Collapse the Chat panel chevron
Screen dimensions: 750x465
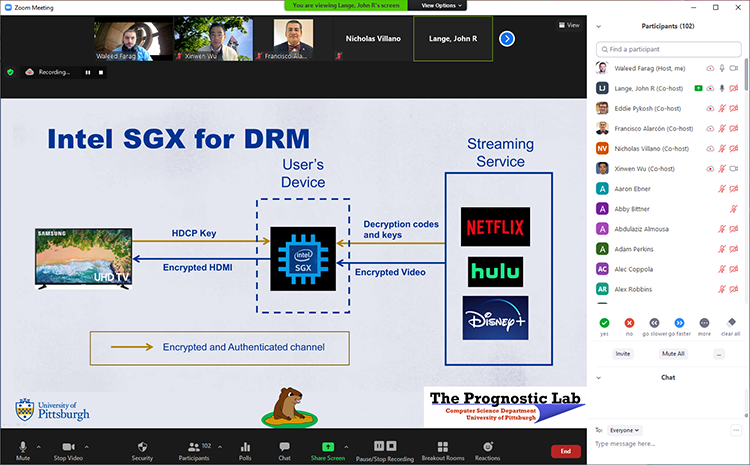[598, 377]
